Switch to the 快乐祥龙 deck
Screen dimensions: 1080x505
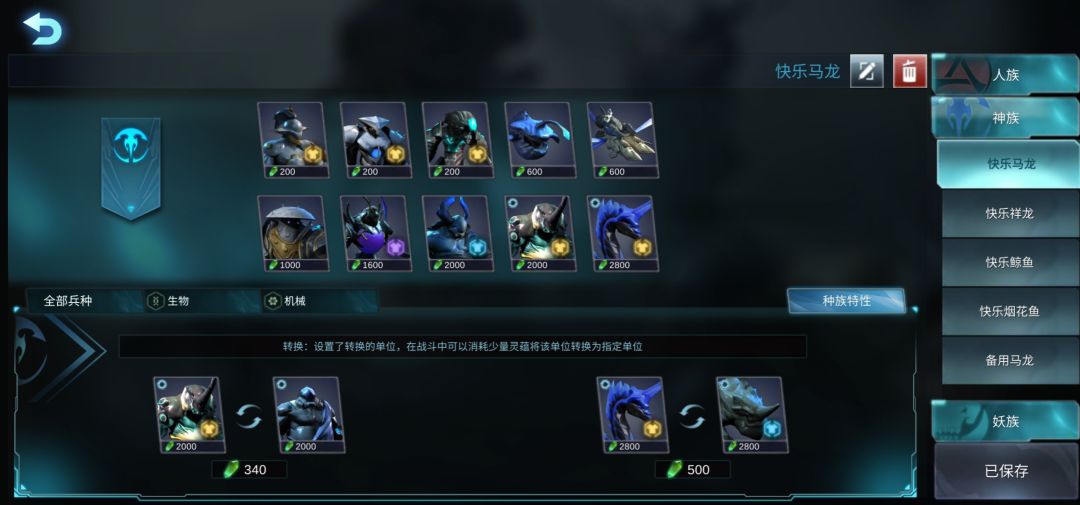(x=1010, y=214)
